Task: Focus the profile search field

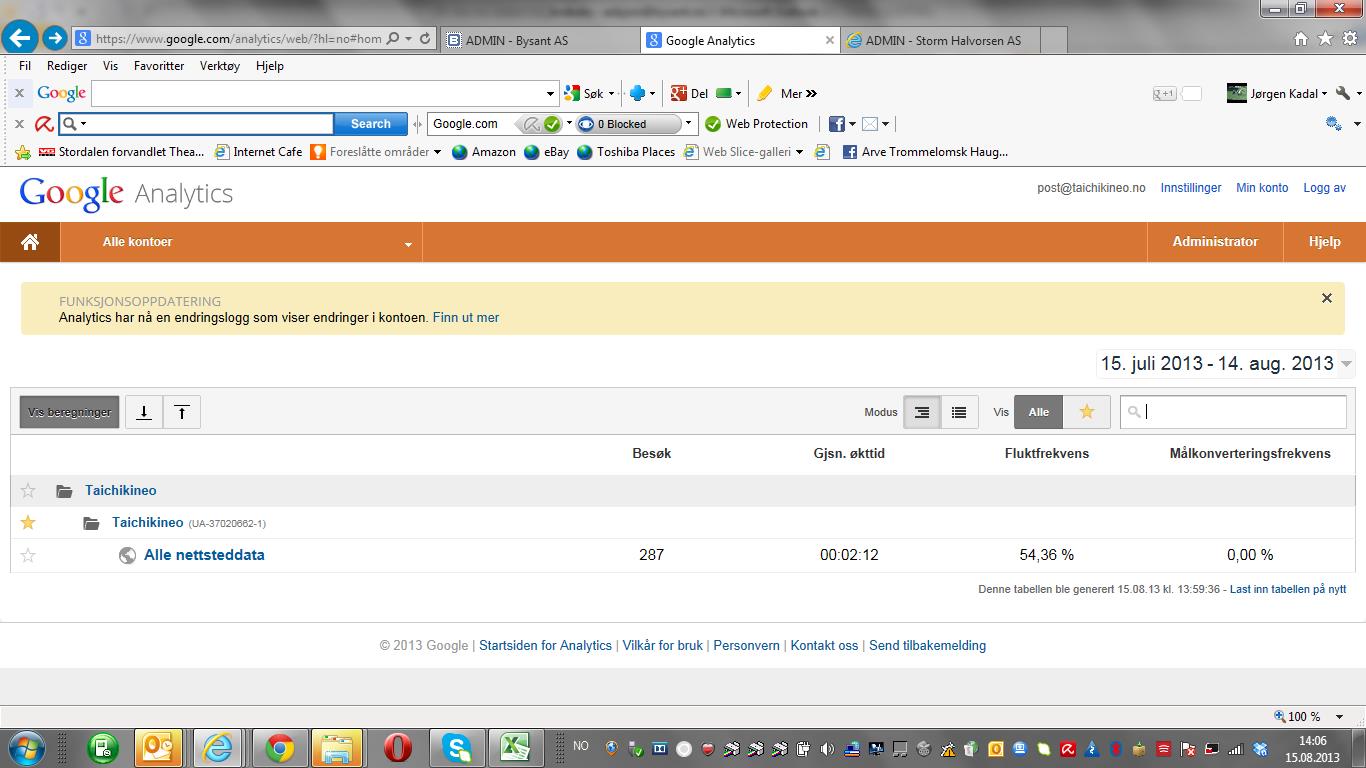Action: 1233,412
